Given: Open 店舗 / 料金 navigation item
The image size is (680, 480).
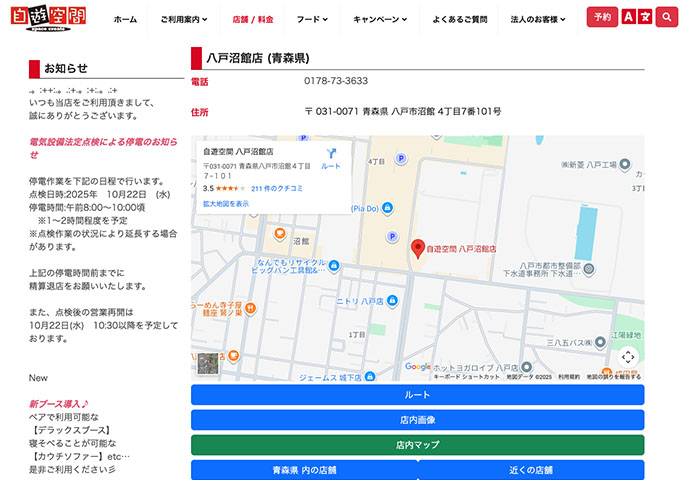Looking at the screenshot, I should pos(253,19).
